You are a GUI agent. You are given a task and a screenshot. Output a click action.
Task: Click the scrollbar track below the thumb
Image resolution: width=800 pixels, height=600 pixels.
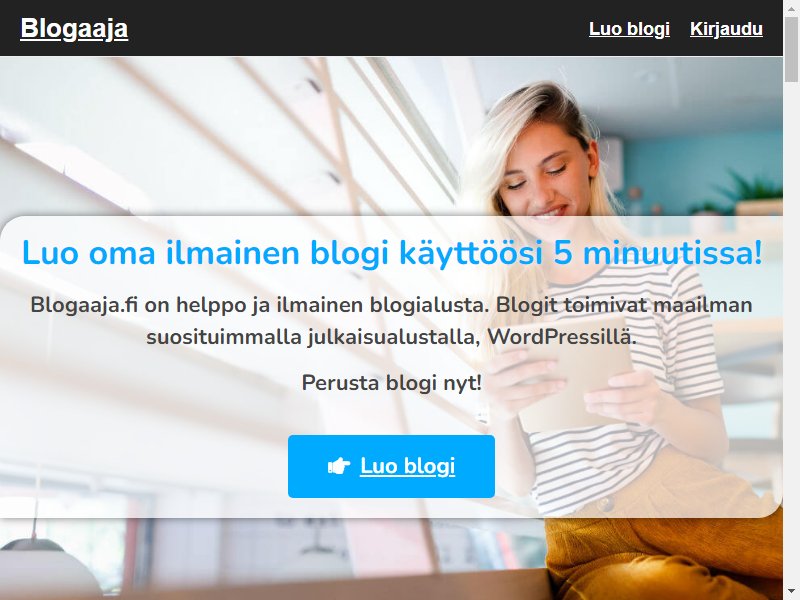791,332
